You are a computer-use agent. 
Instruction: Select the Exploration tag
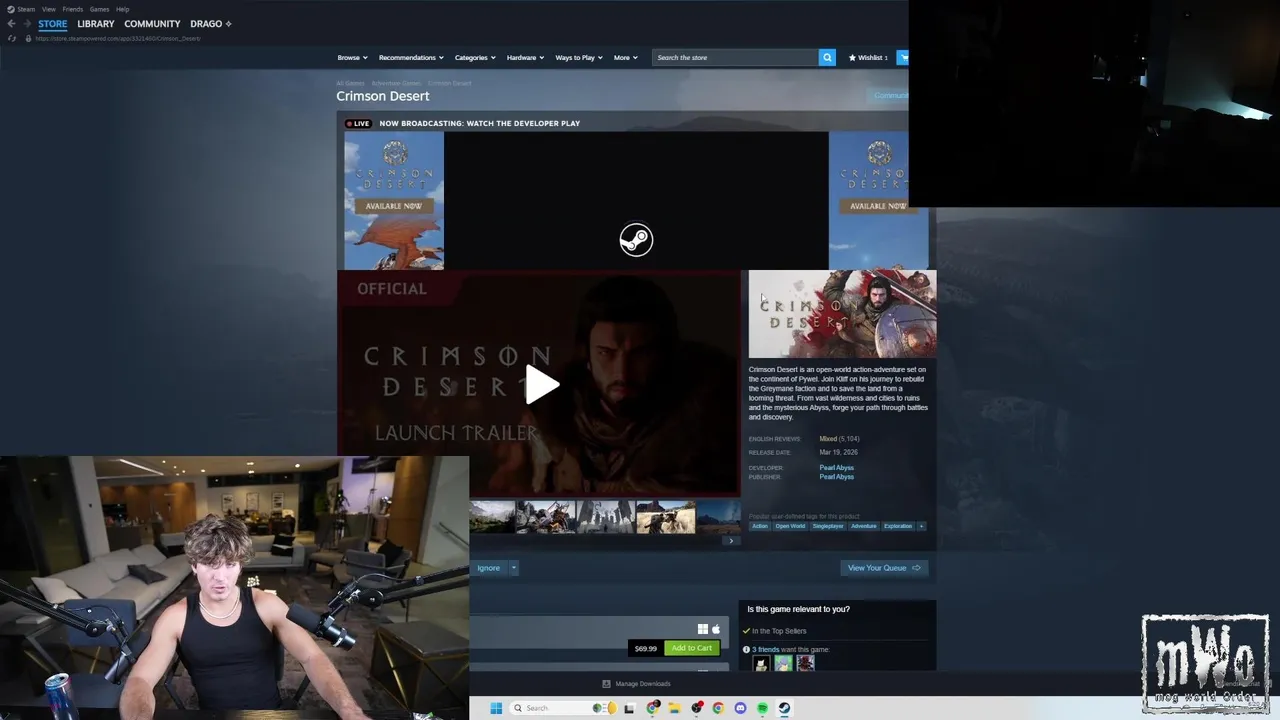click(x=898, y=526)
